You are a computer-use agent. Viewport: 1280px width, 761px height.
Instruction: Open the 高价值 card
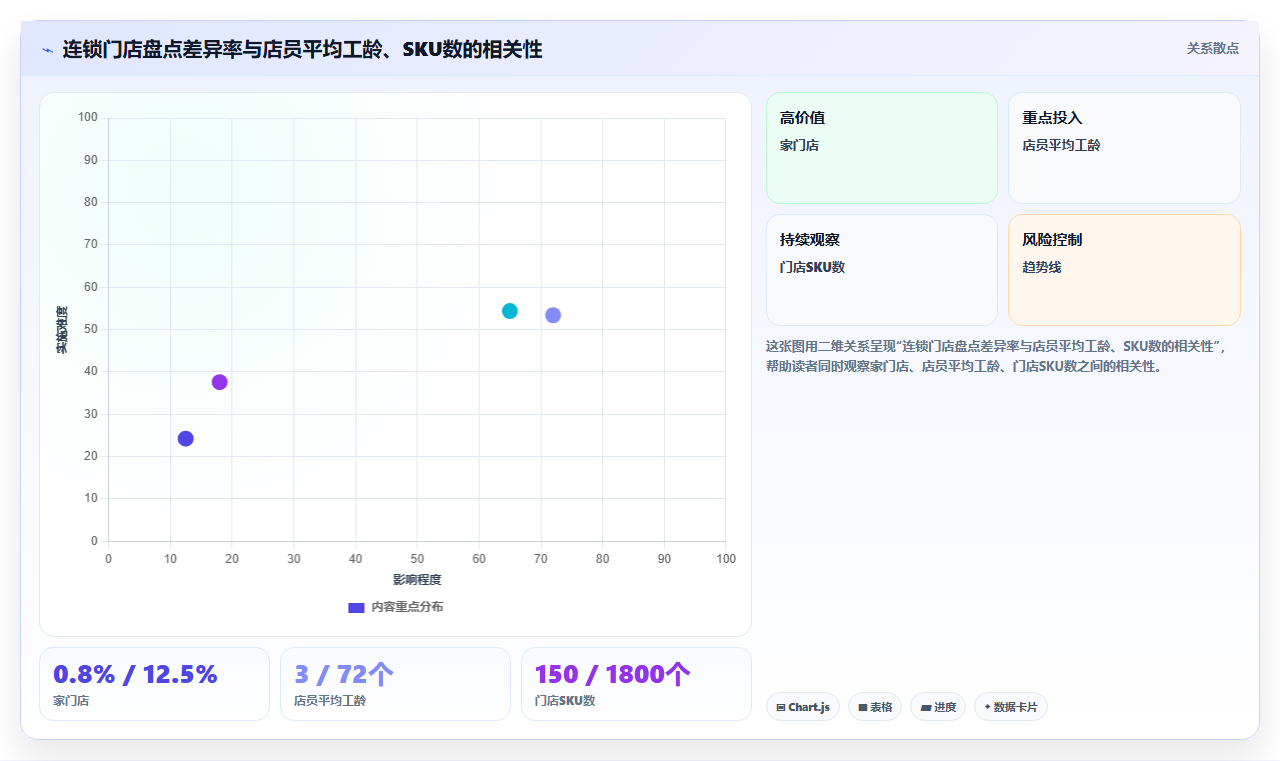(x=882, y=148)
